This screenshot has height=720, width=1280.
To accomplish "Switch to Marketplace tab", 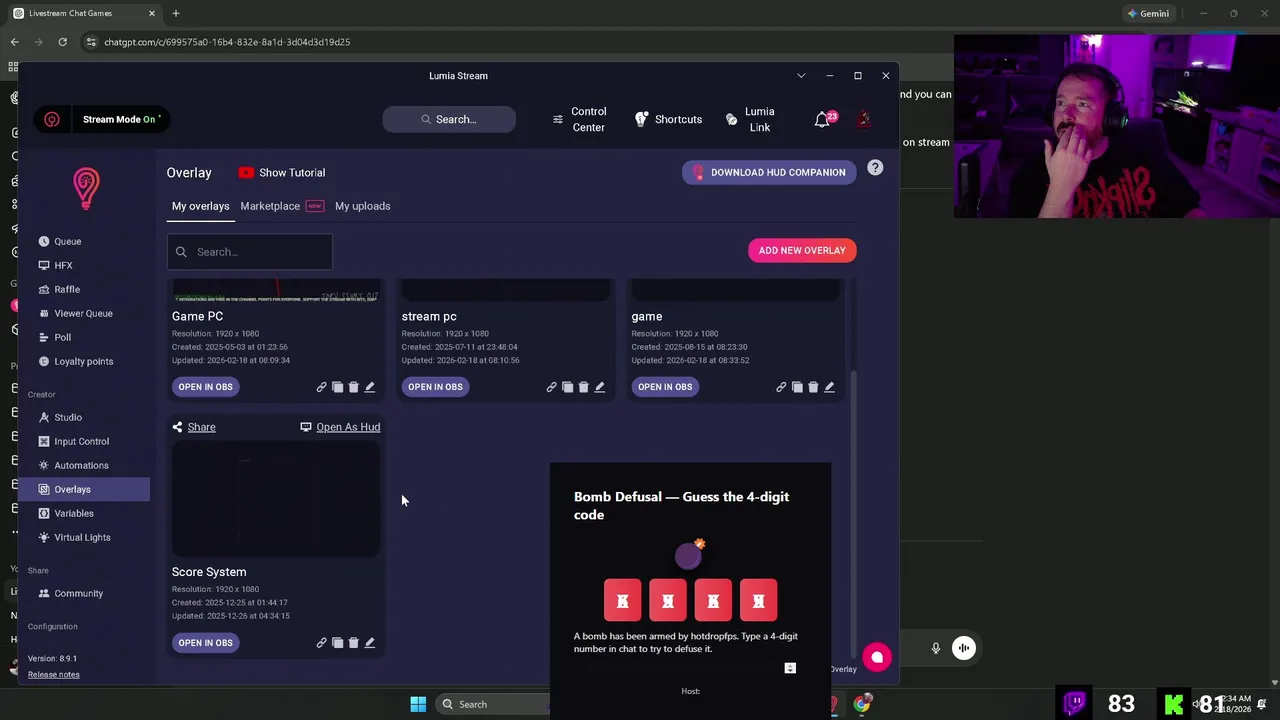I will (x=281, y=206).
